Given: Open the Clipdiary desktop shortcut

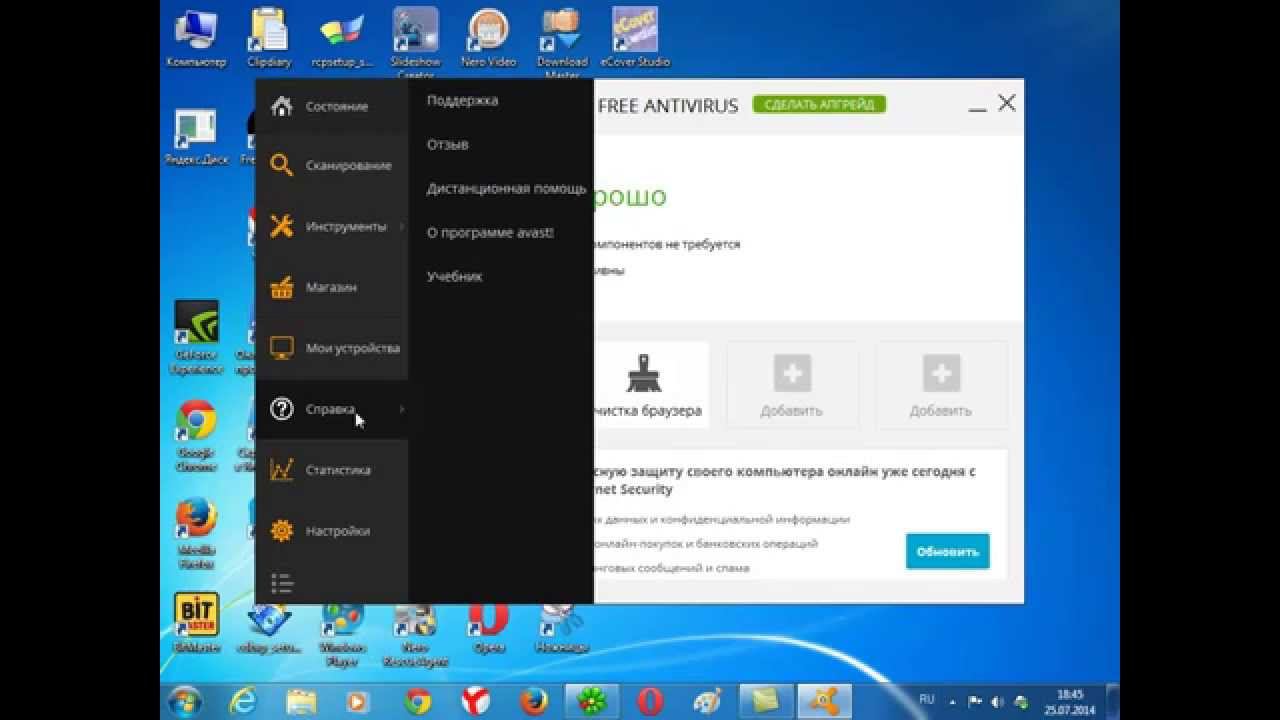Looking at the screenshot, I should point(269,38).
